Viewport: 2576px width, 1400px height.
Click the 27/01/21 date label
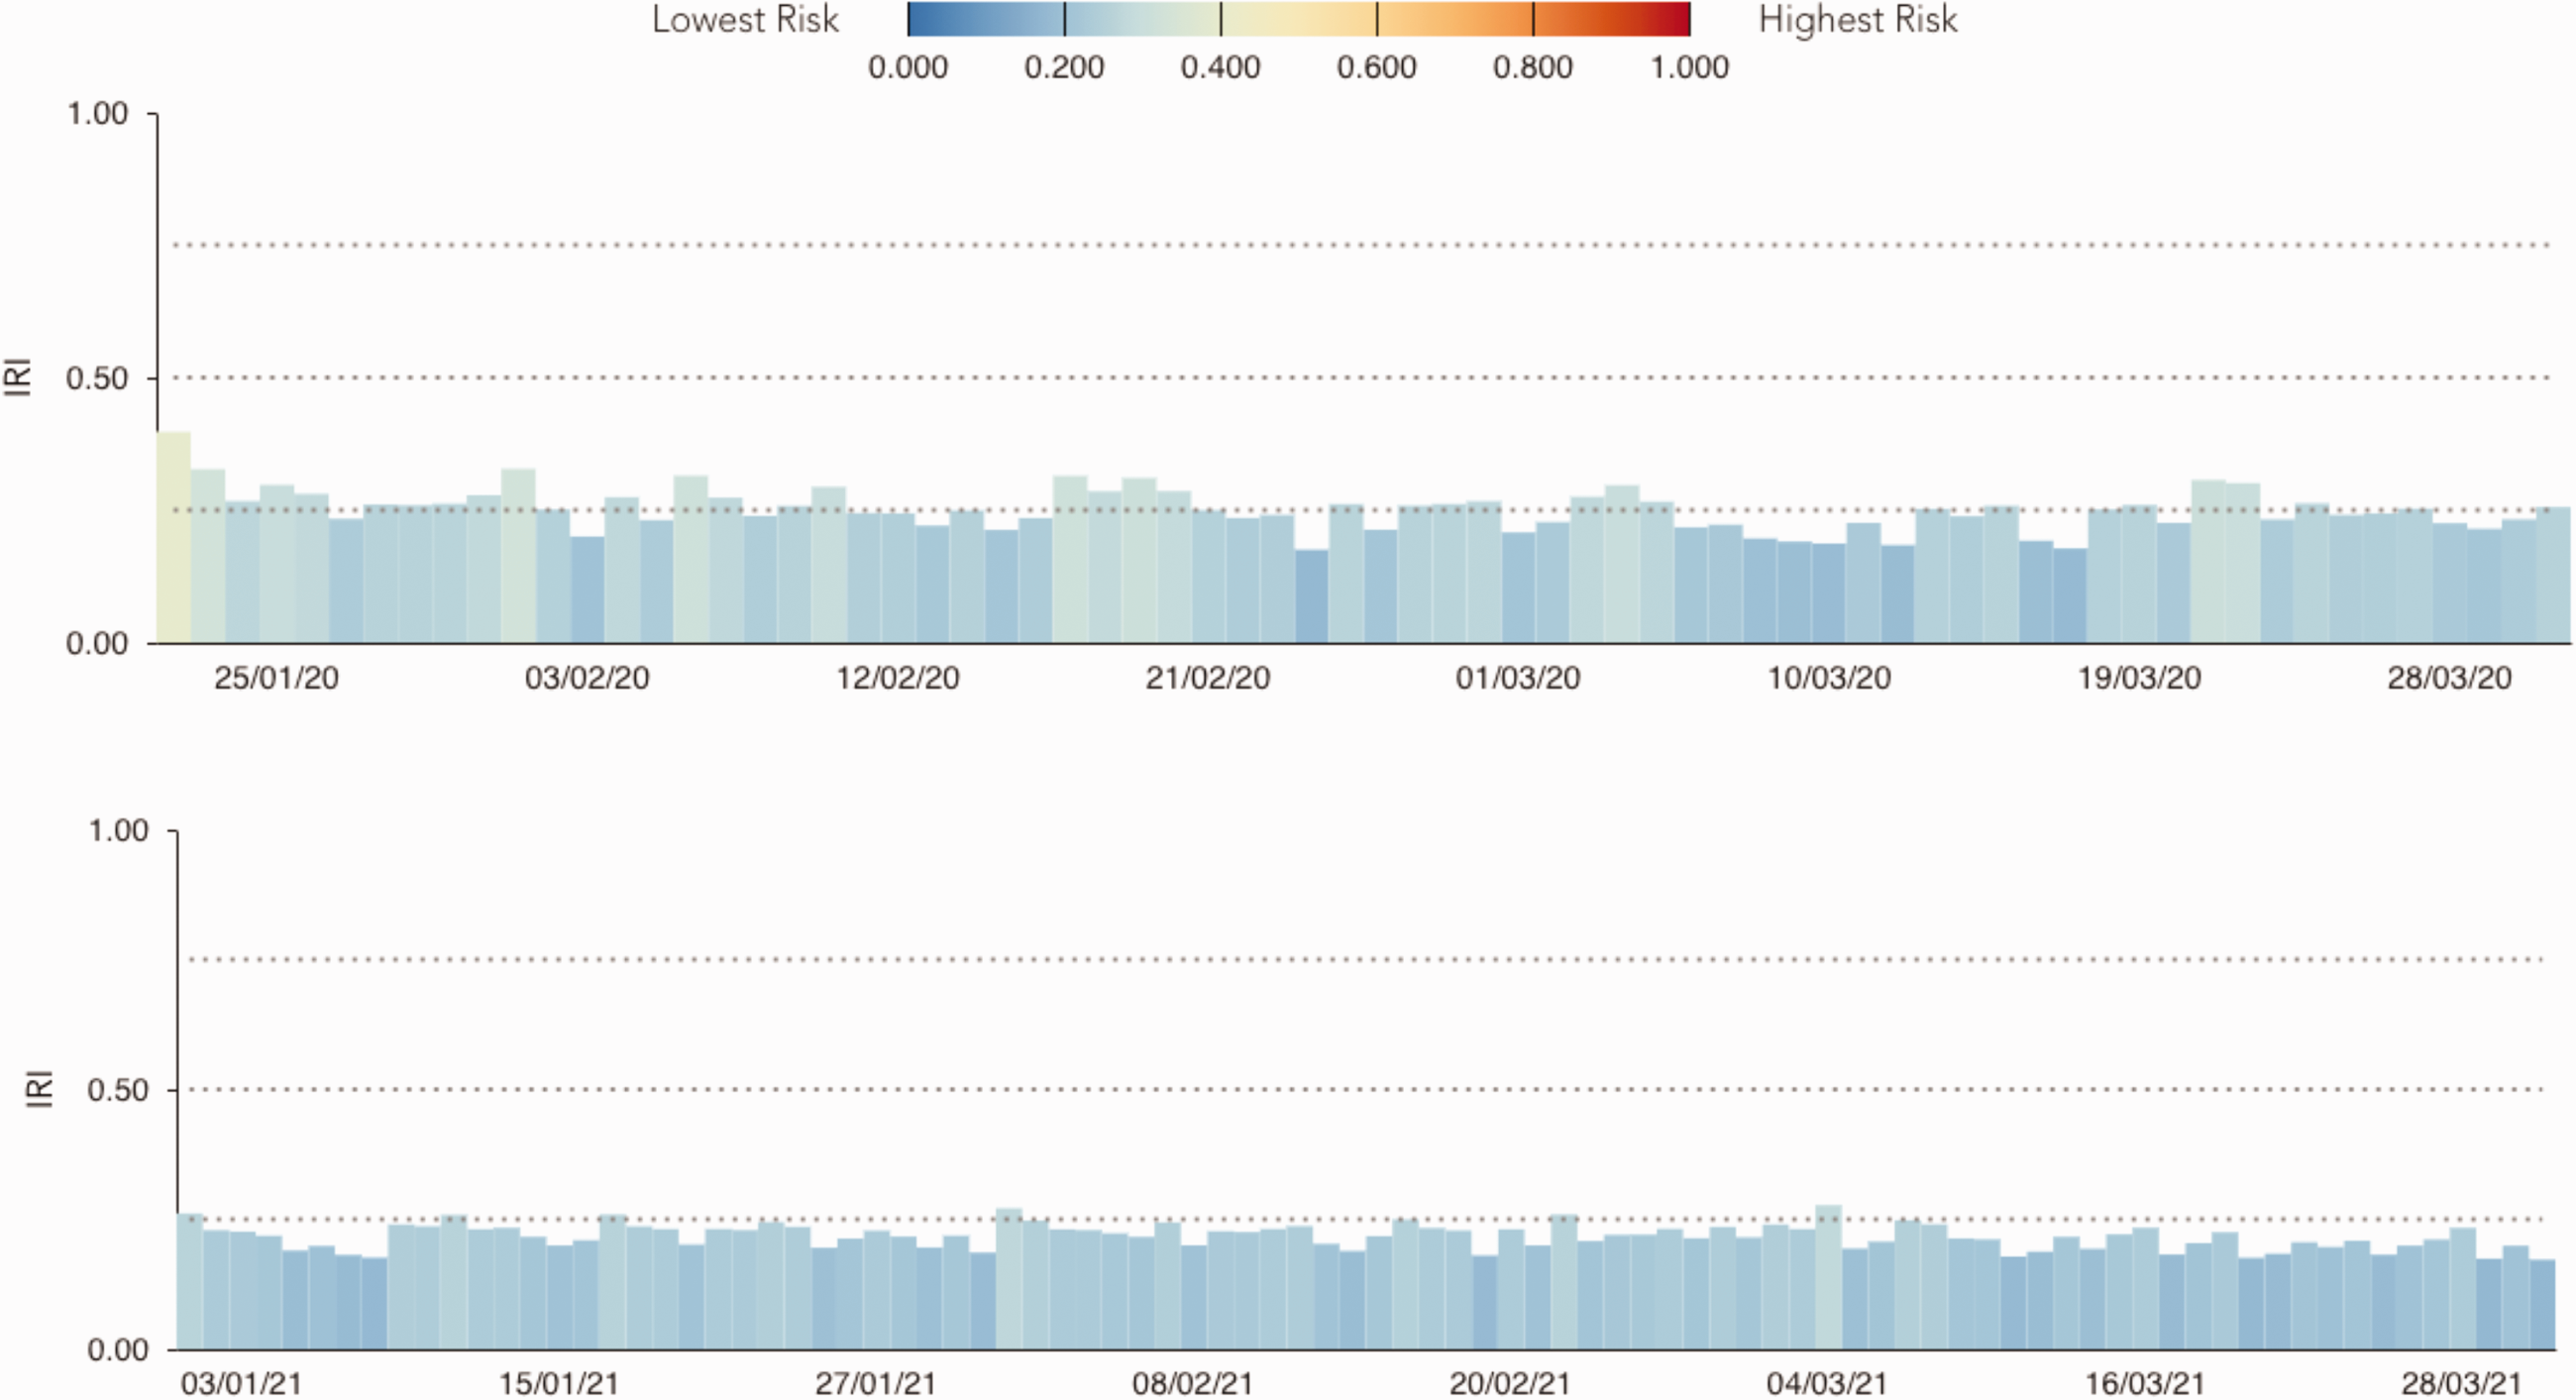[875, 1384]
